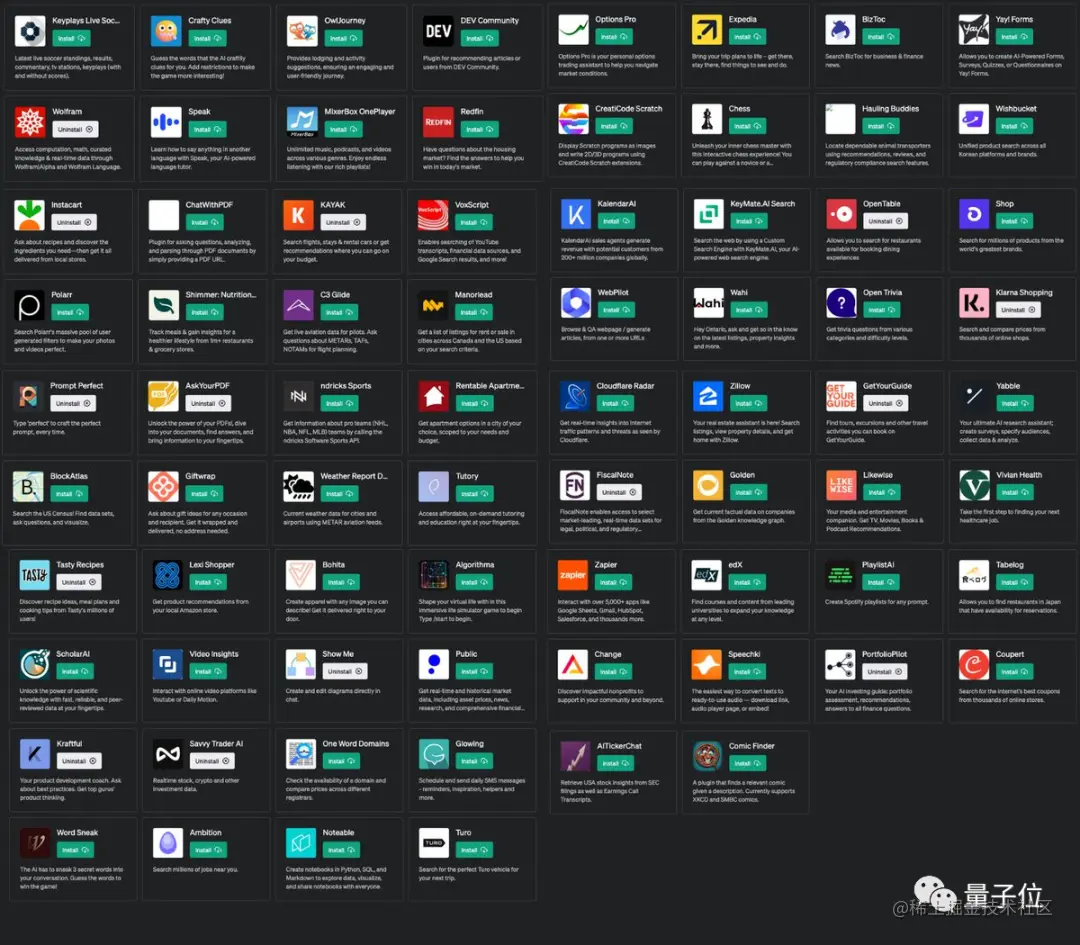Click the edX plugin icon

point(706,575)
